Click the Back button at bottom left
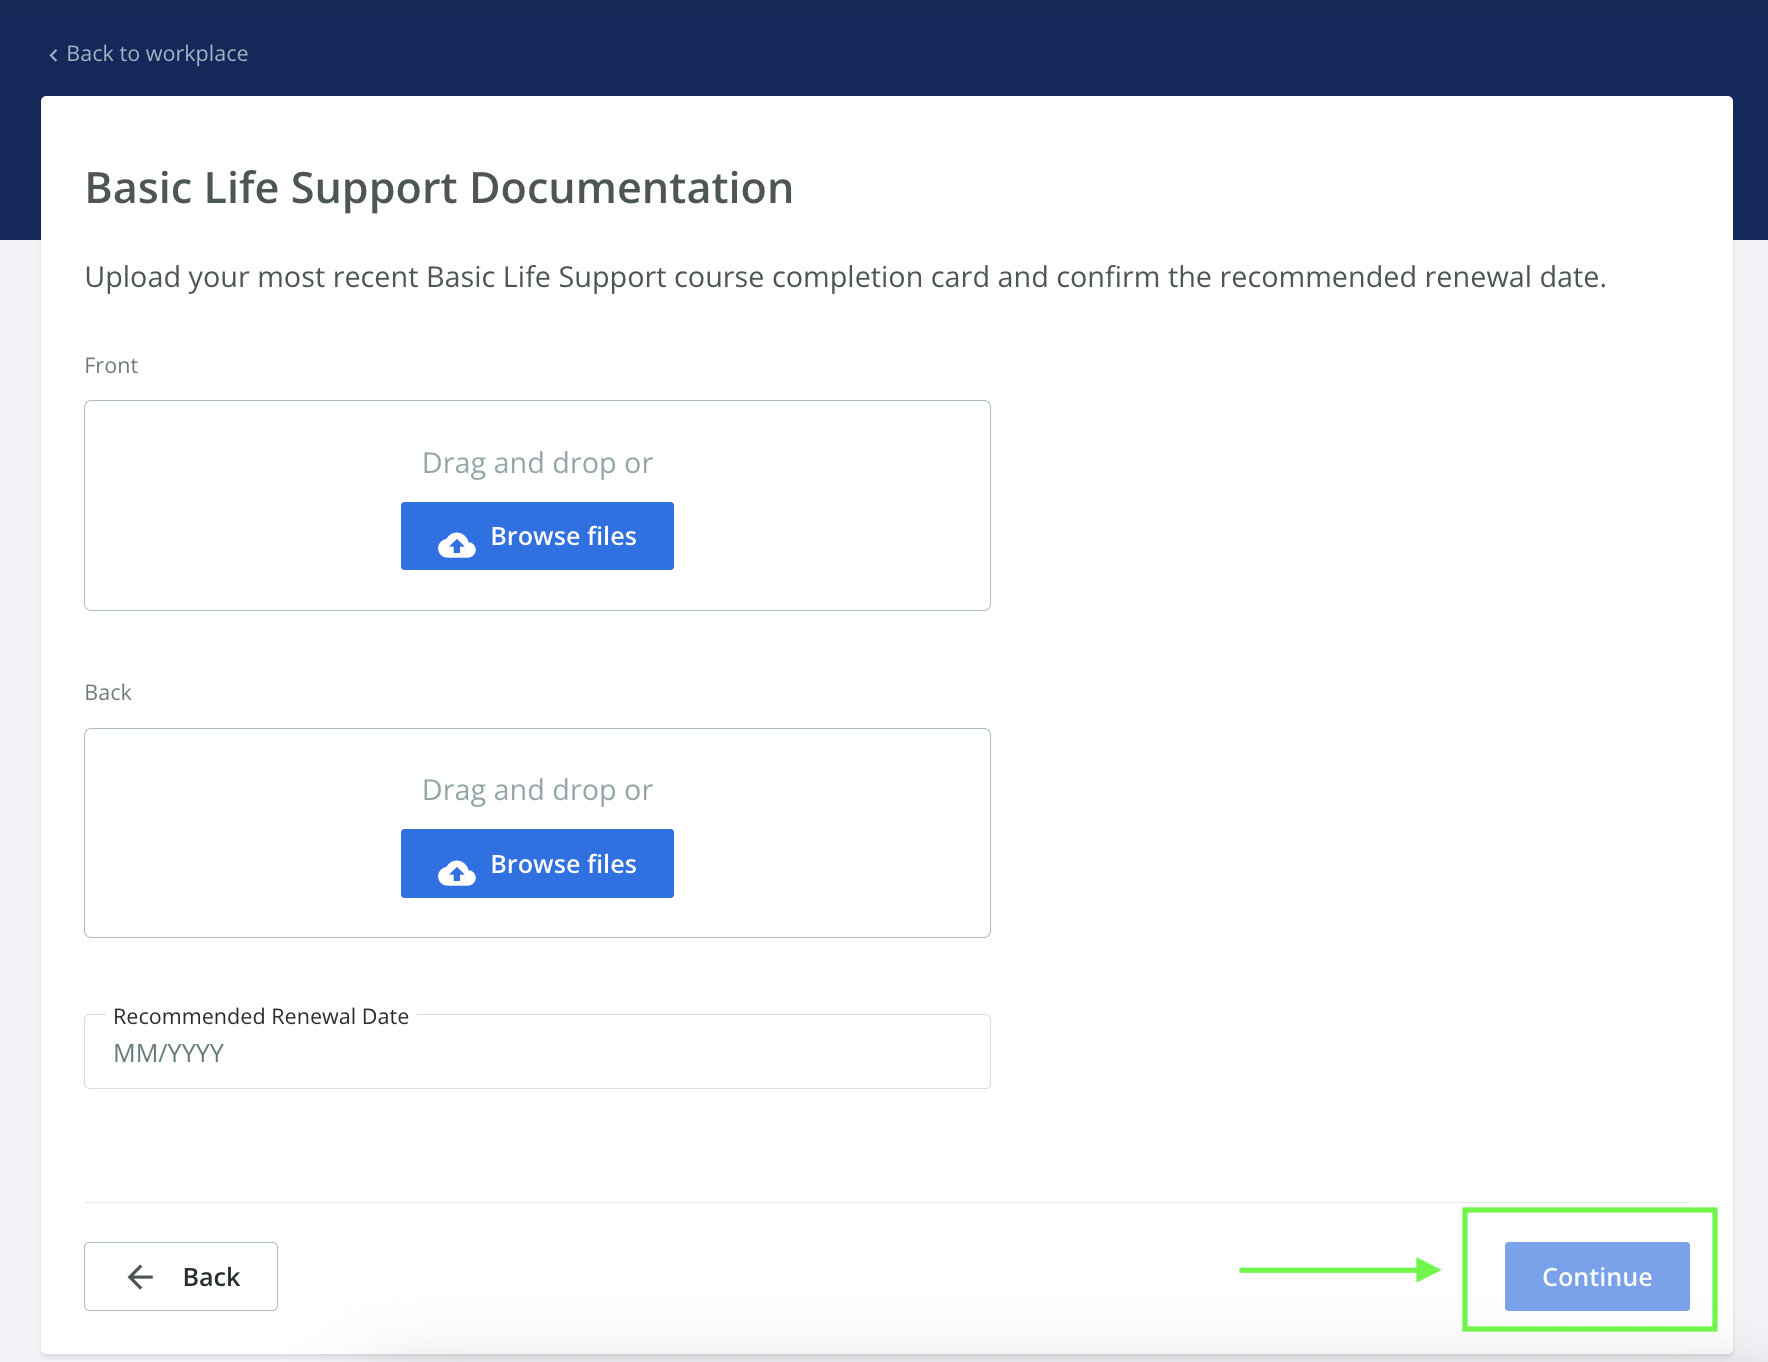Screen dimensions: 1768x1362 pyautogui.click(x=181, y=1276)
